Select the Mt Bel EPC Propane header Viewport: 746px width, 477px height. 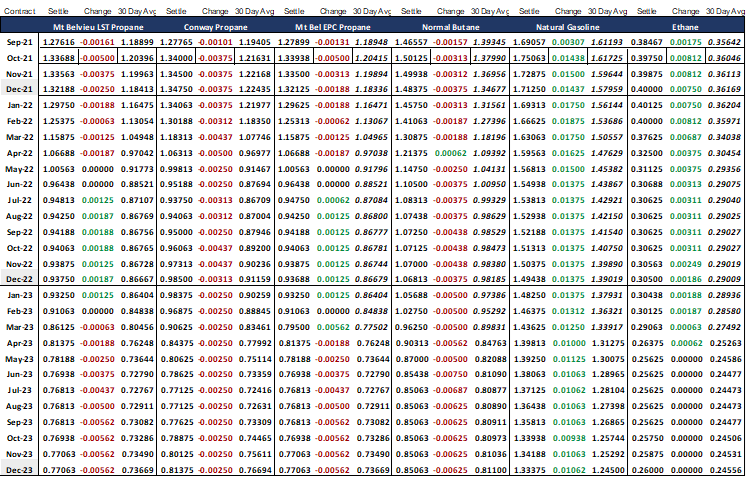click(x=333, y=27)
